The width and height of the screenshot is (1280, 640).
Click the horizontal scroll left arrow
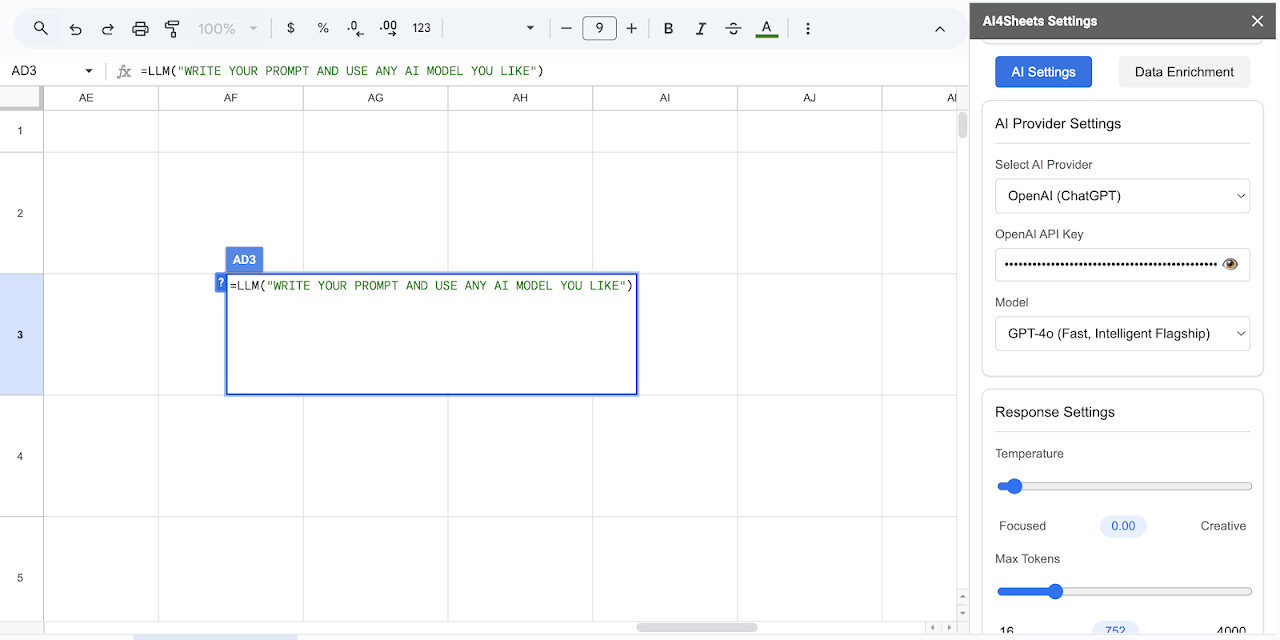tap(933, 628)
